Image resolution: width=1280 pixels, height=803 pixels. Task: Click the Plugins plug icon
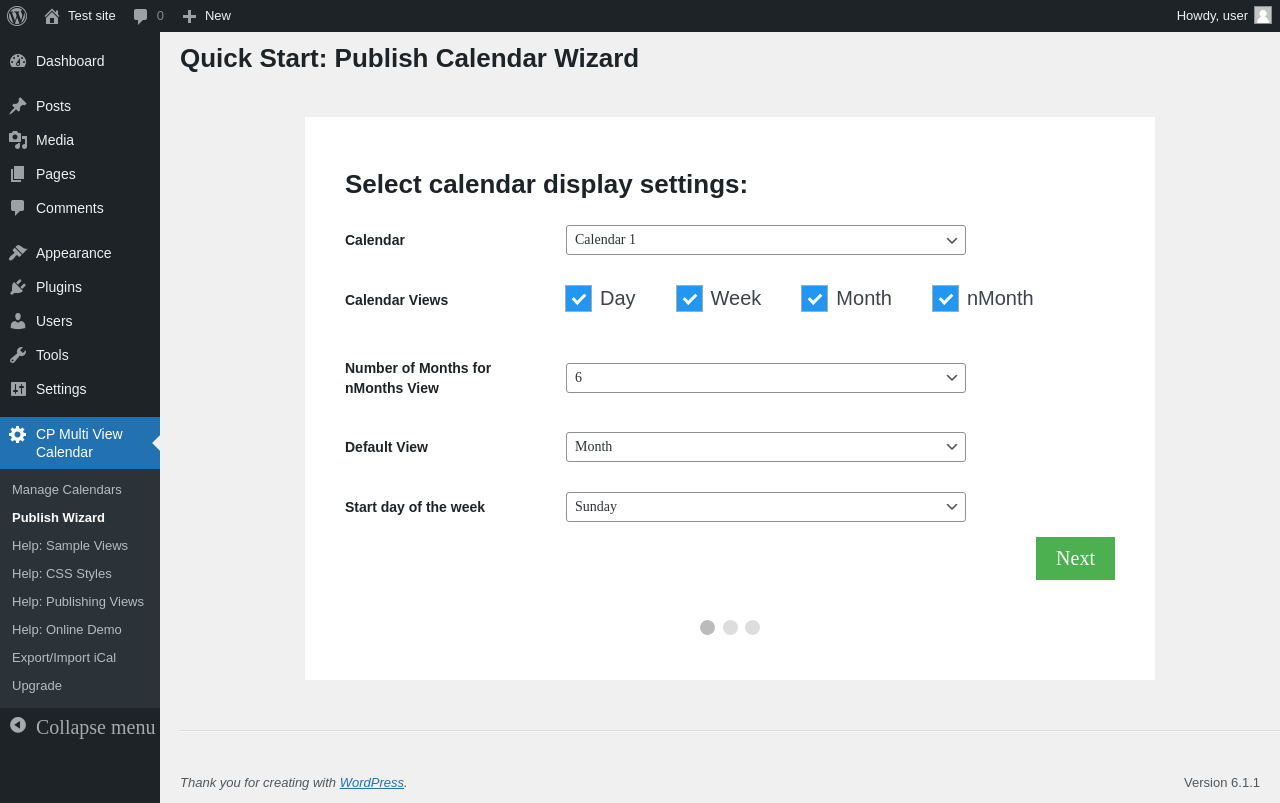(18, 287)
